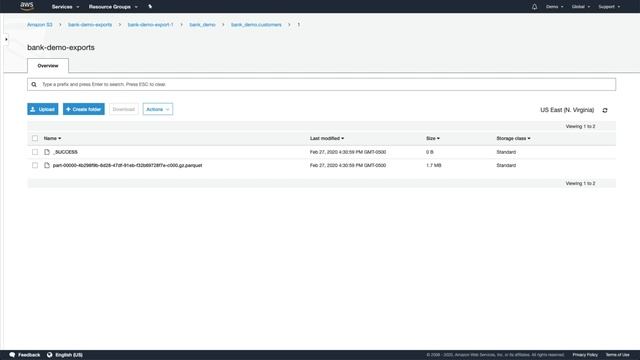Click the bank-demo-exports page heading
The width and height of the screenshot is (640, 360).
point(61,47)
